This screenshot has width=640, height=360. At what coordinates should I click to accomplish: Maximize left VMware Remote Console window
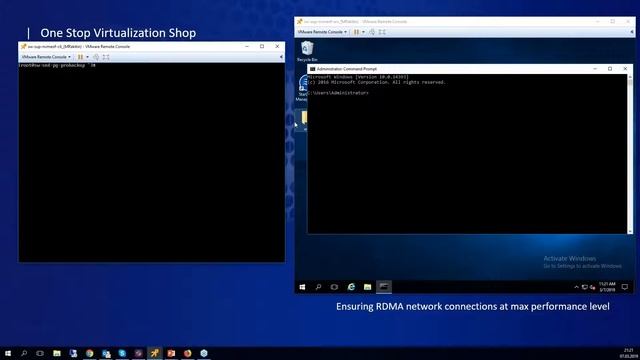point(262,47)
